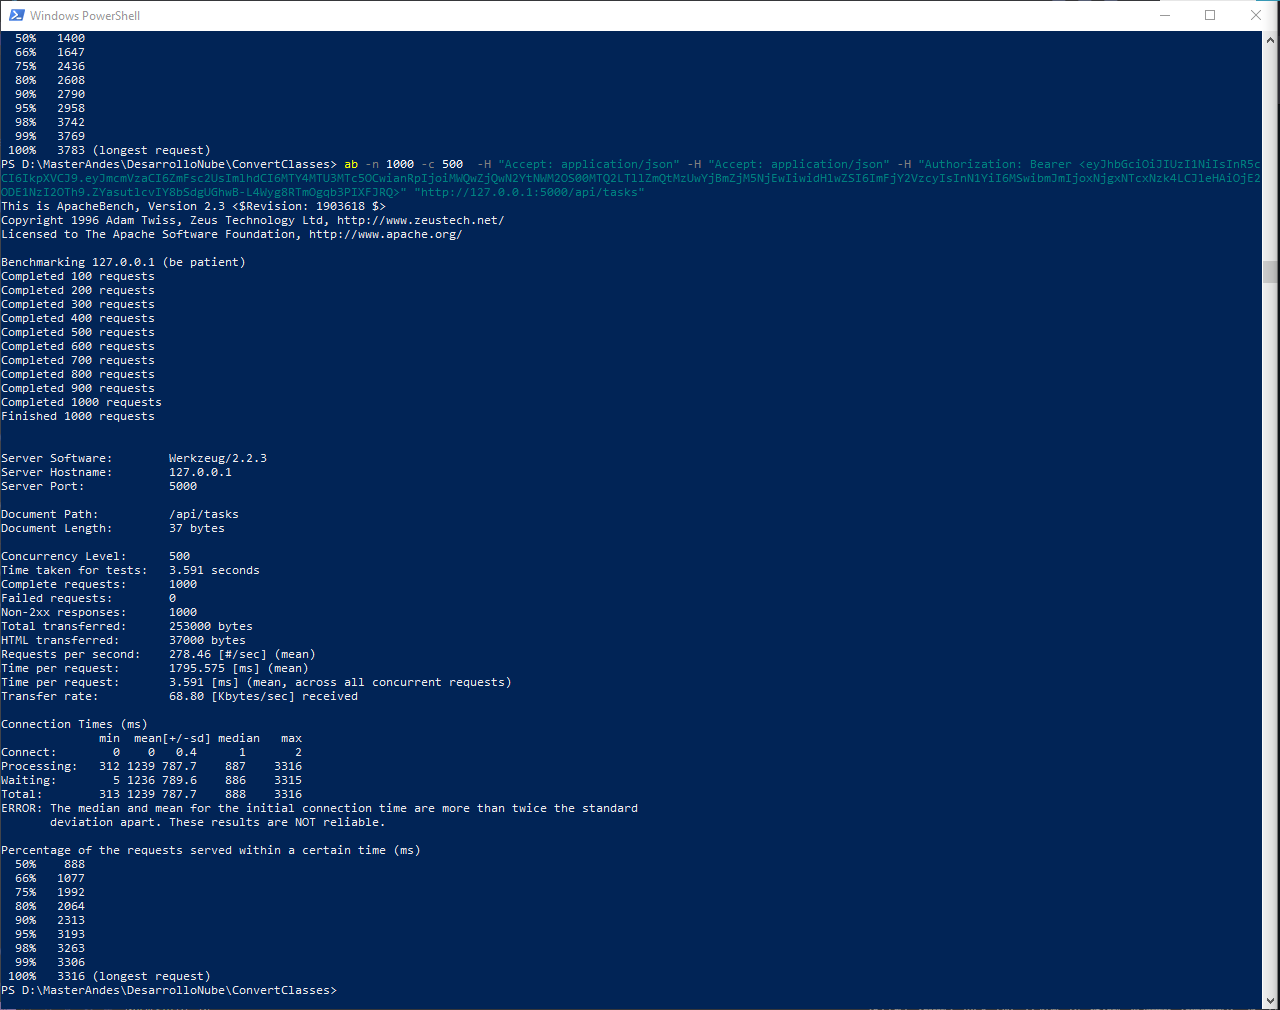Minimize the PowerShell window
This screenshot has width=1280, height=1010.
click(x=1165, y=15)
